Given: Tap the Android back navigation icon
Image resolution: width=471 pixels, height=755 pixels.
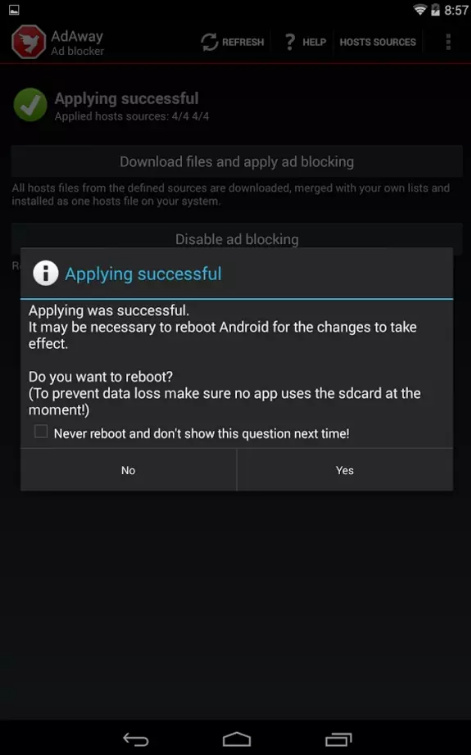Looking at the screenshot, I should pos(136,739).
